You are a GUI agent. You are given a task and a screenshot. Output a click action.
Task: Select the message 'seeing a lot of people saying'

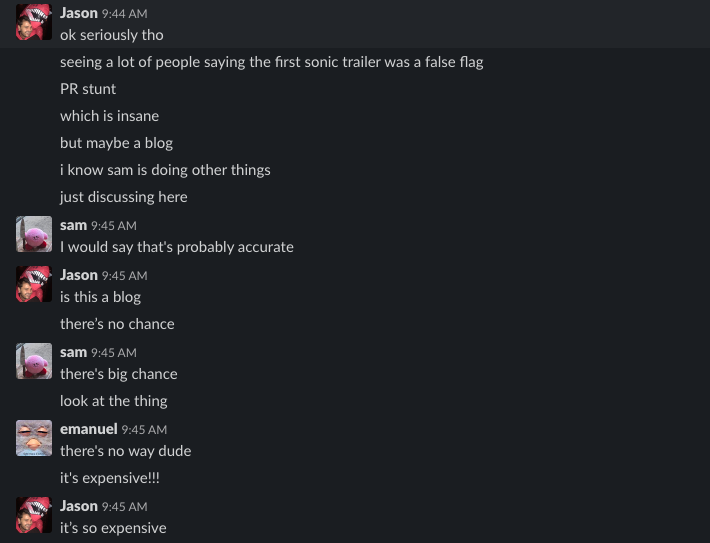point(272,62)
